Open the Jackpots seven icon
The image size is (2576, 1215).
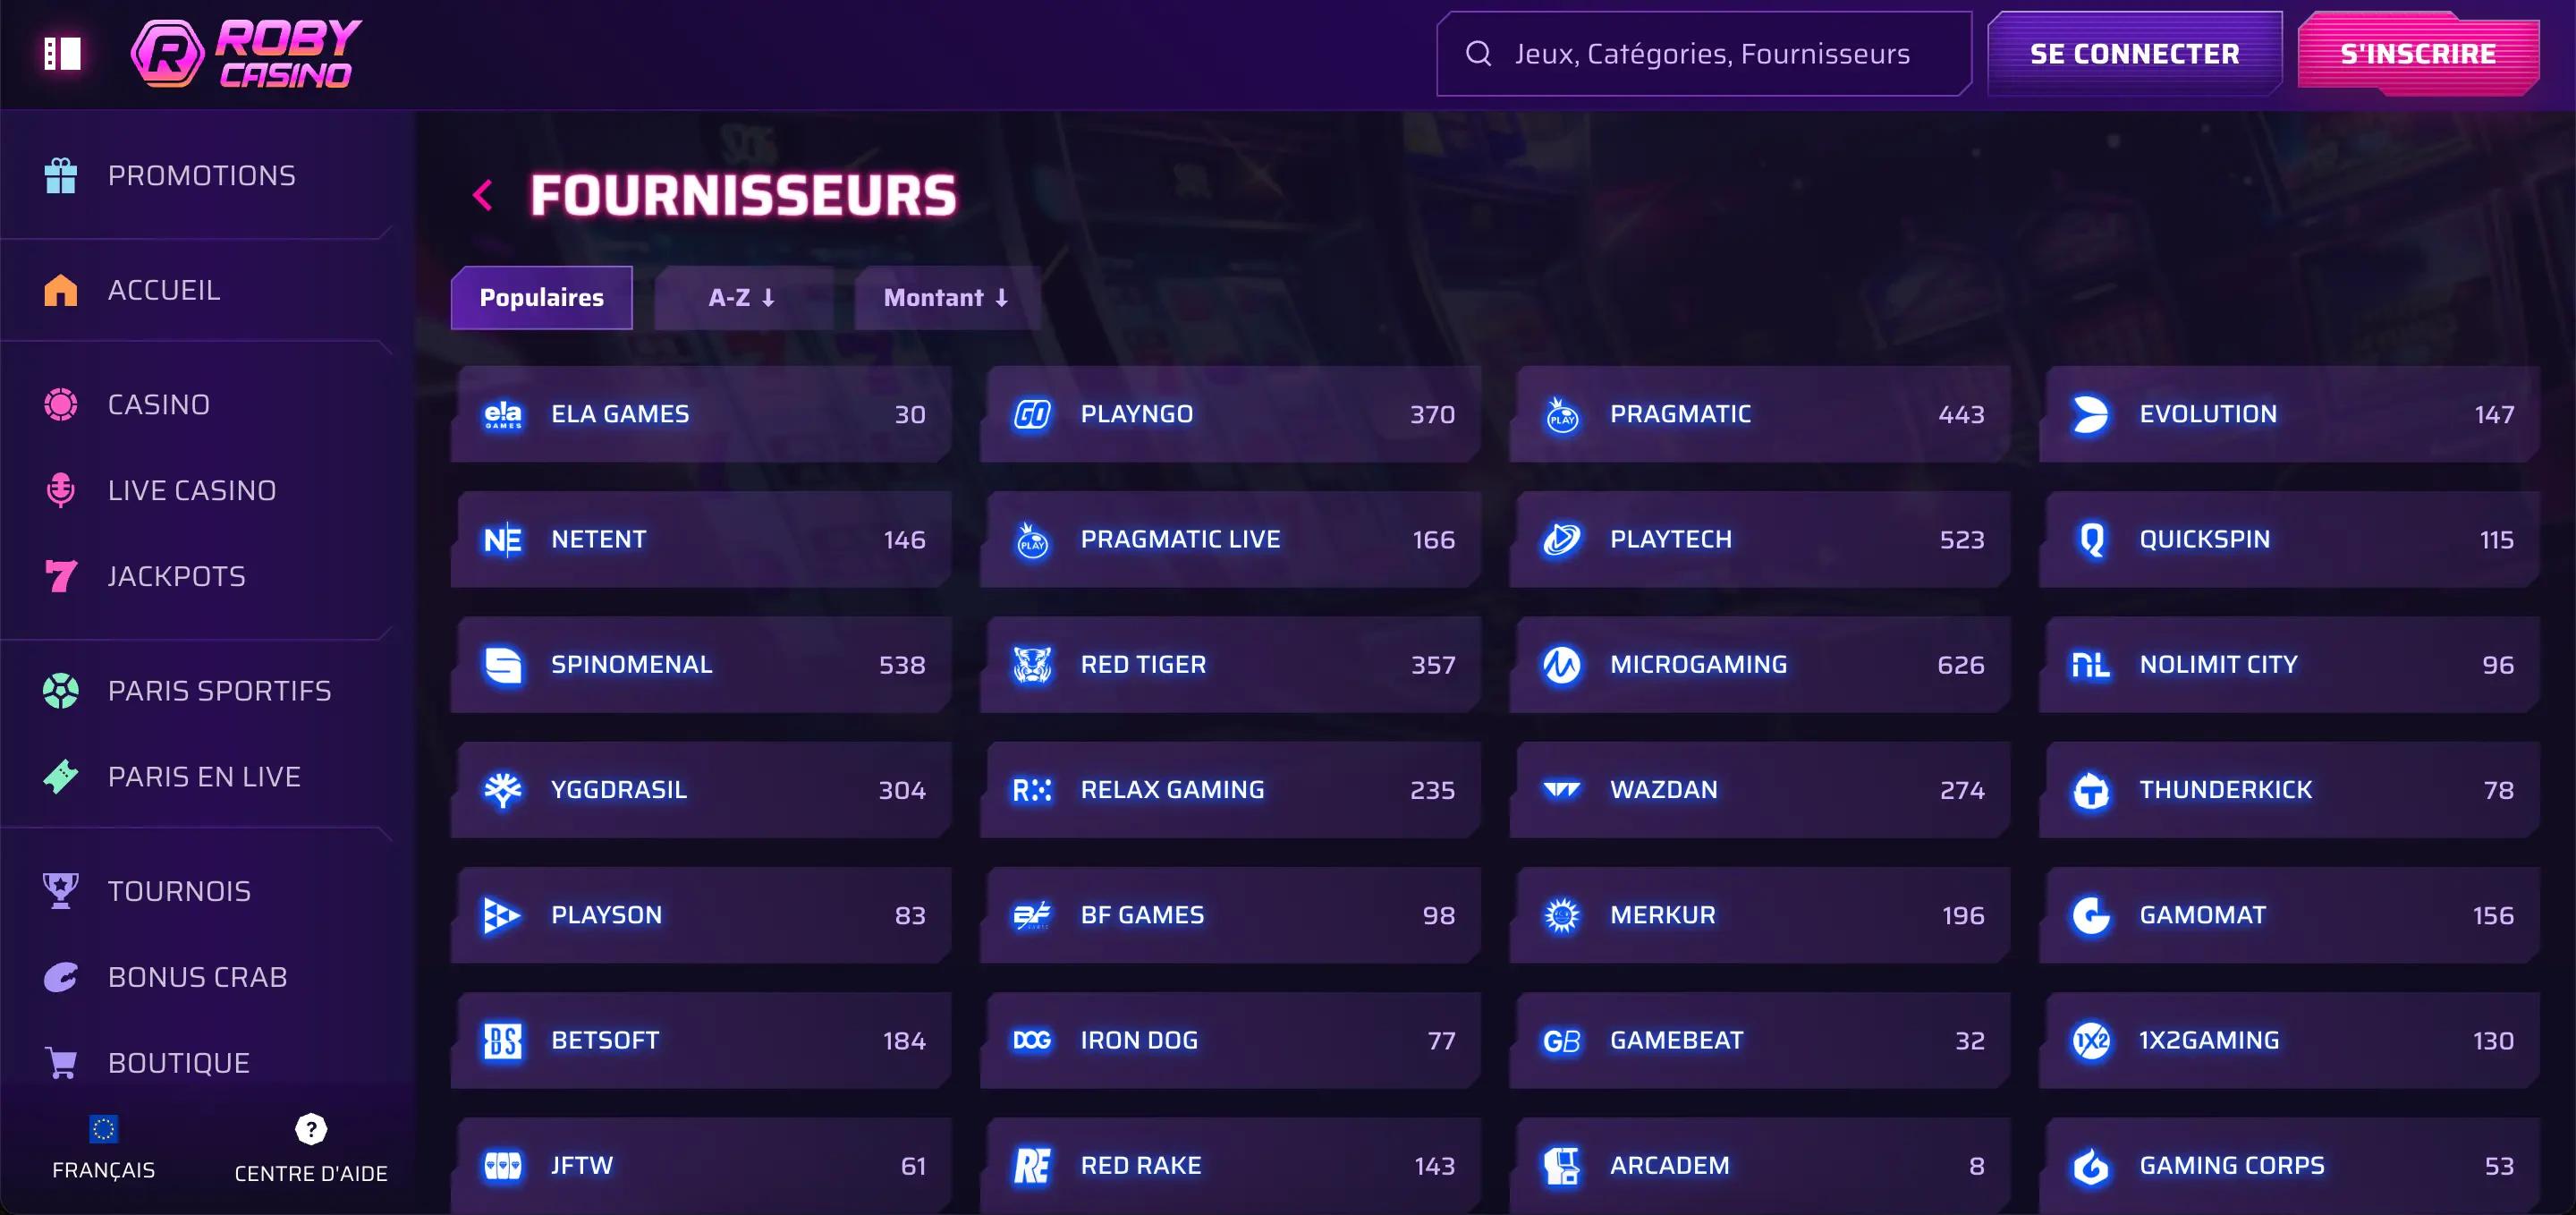click(x=61, y=576)
